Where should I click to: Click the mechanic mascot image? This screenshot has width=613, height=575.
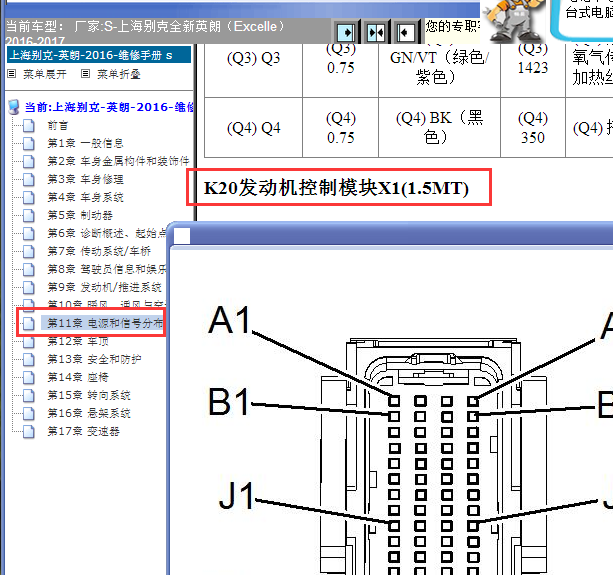coord(514,20)
